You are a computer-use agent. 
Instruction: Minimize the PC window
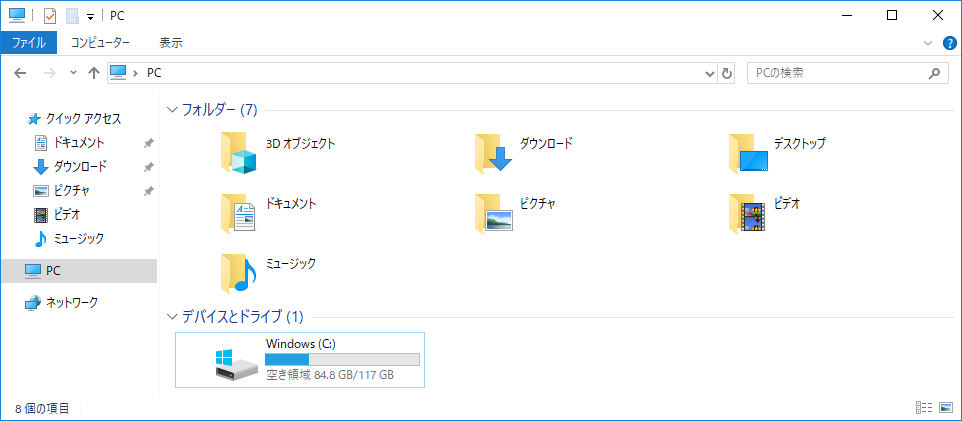coord(847,16)
